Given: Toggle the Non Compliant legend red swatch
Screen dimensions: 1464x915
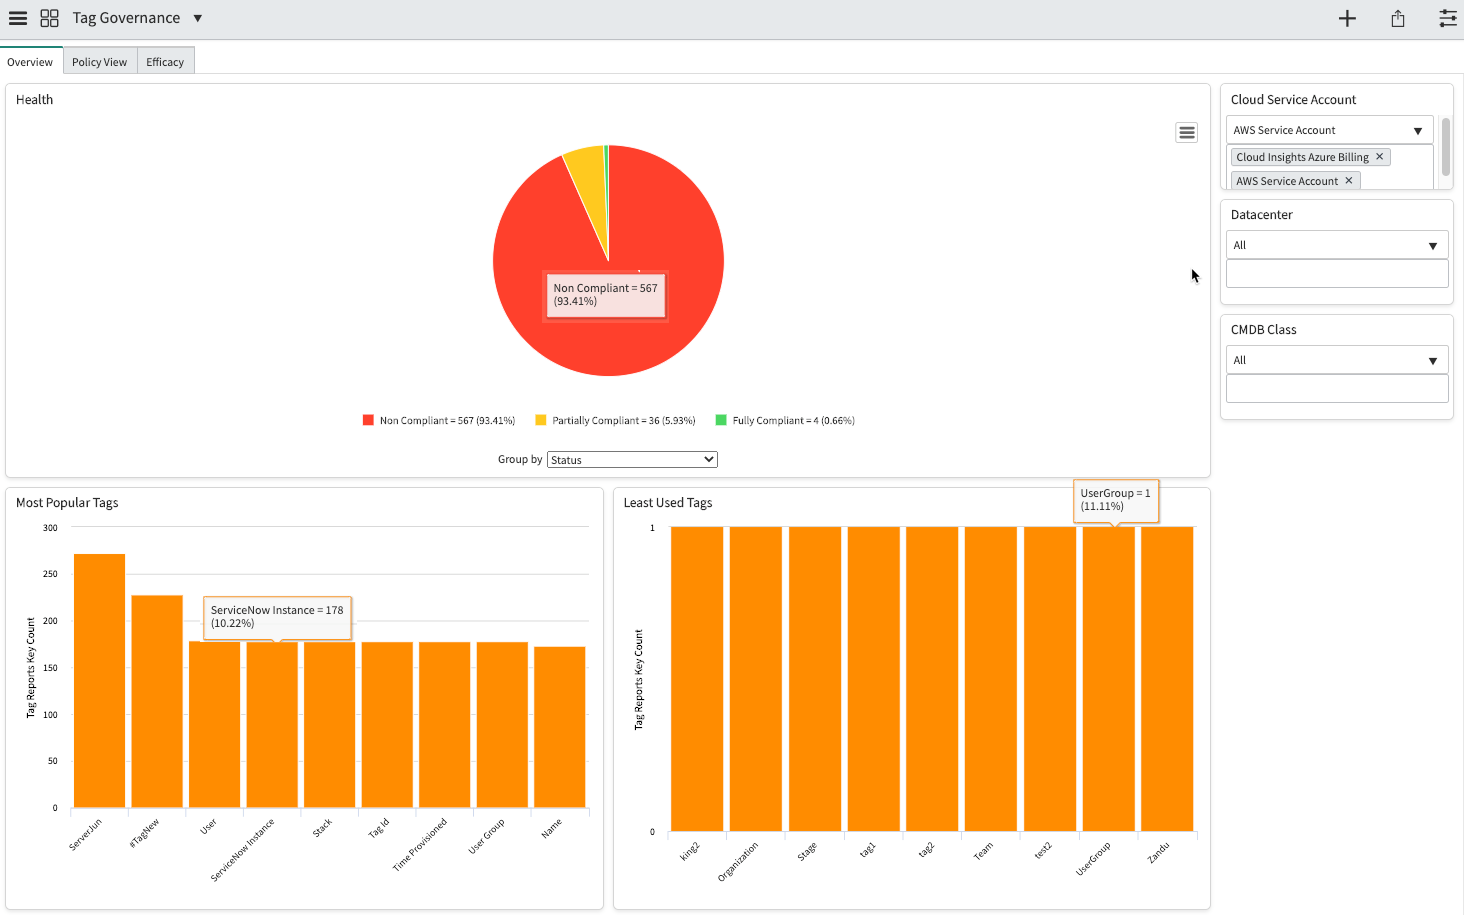Looking at the screenshot, I should [x=368, y=420].
